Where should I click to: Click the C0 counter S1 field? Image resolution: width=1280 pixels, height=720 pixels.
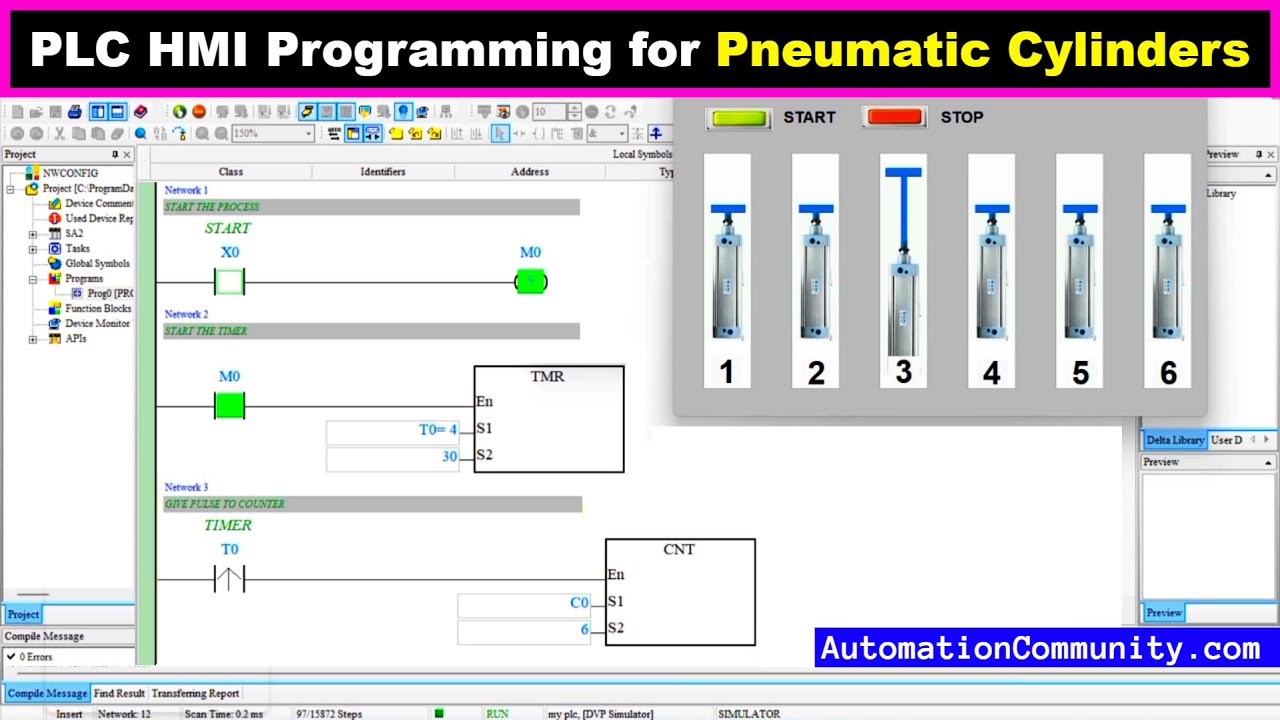[524, 604]
